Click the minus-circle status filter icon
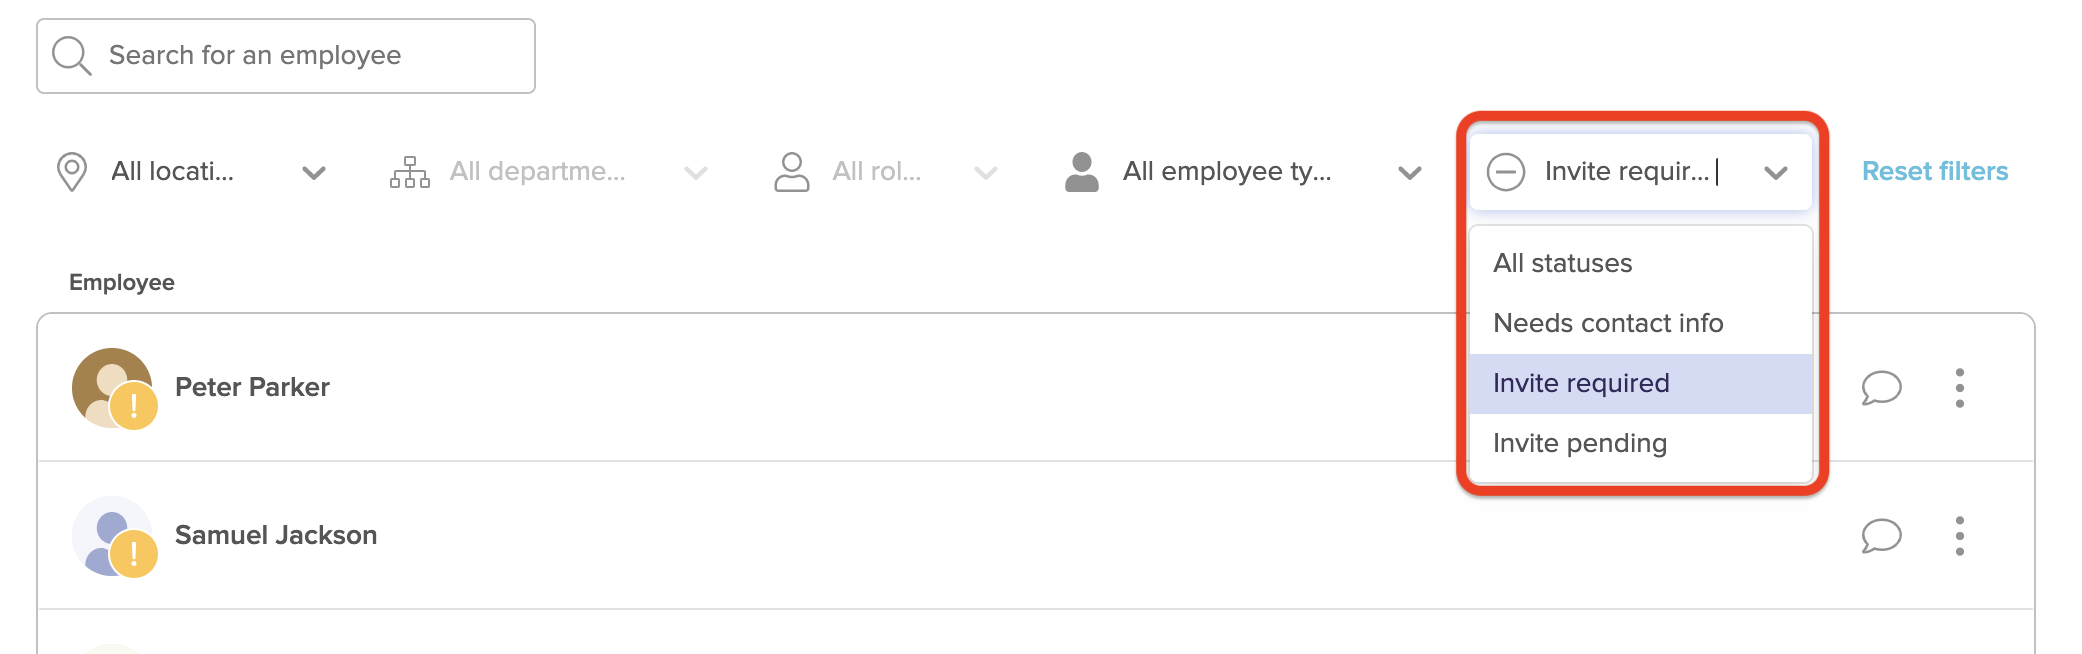This screenshot has height=654, width=2082. [1505, 171]
